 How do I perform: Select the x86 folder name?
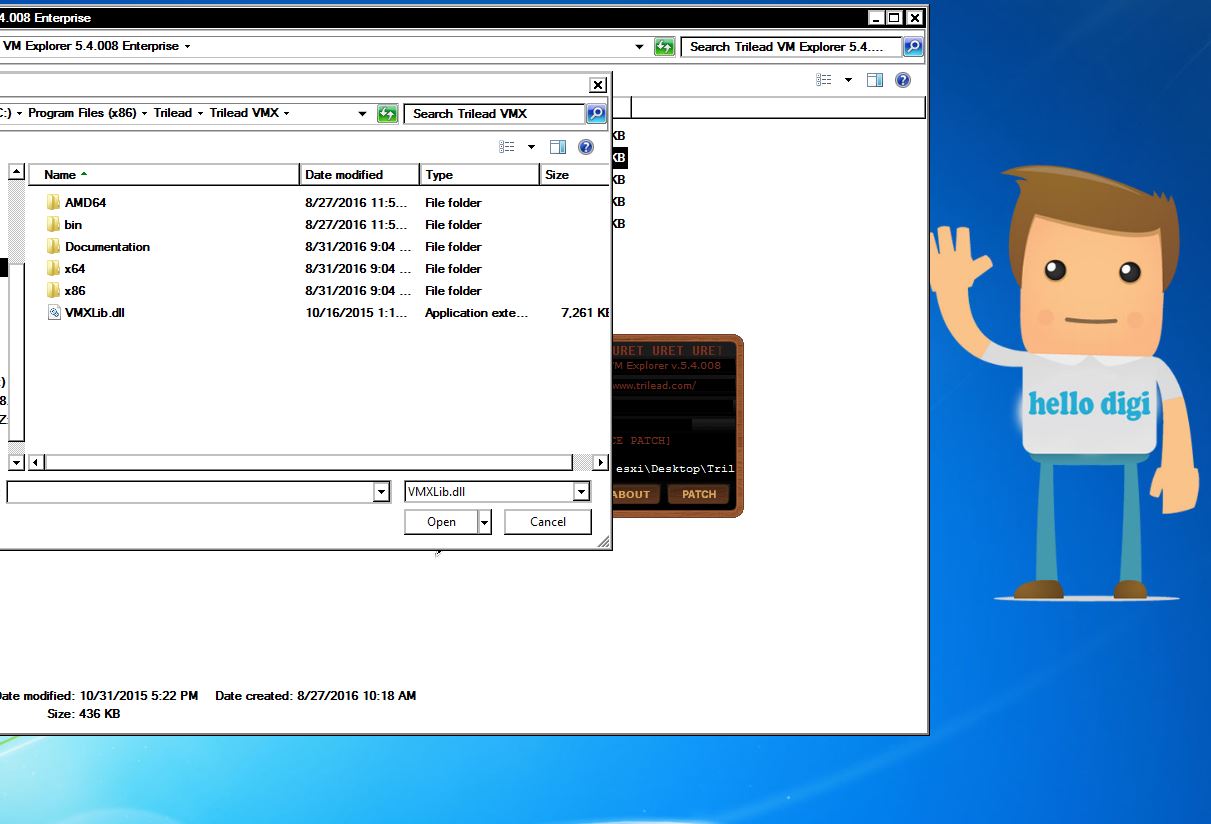tap(75, 290)
